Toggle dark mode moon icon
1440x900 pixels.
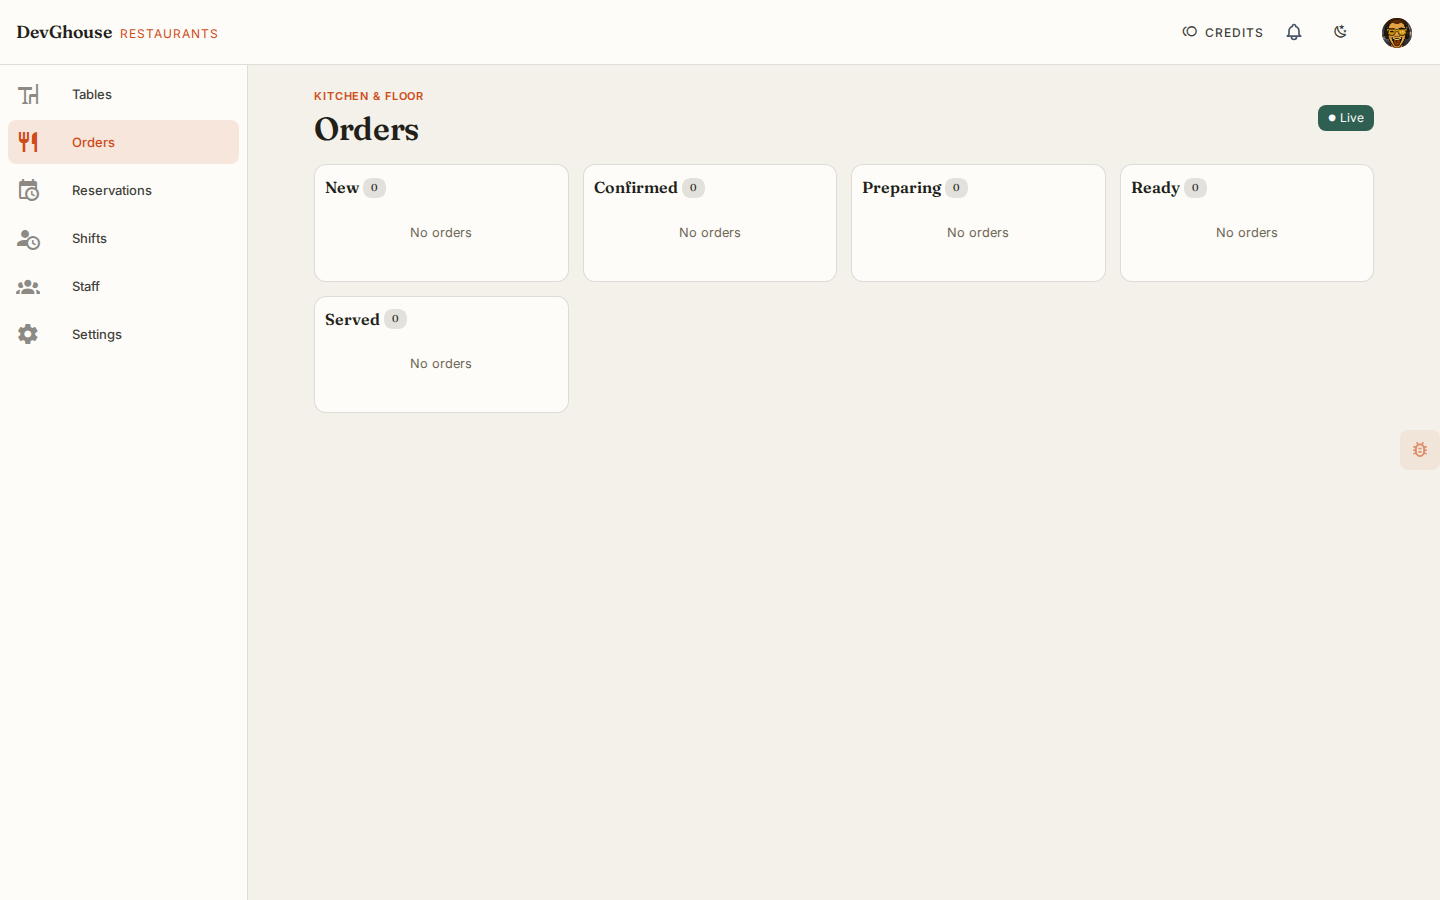[x=1341, y=32]
